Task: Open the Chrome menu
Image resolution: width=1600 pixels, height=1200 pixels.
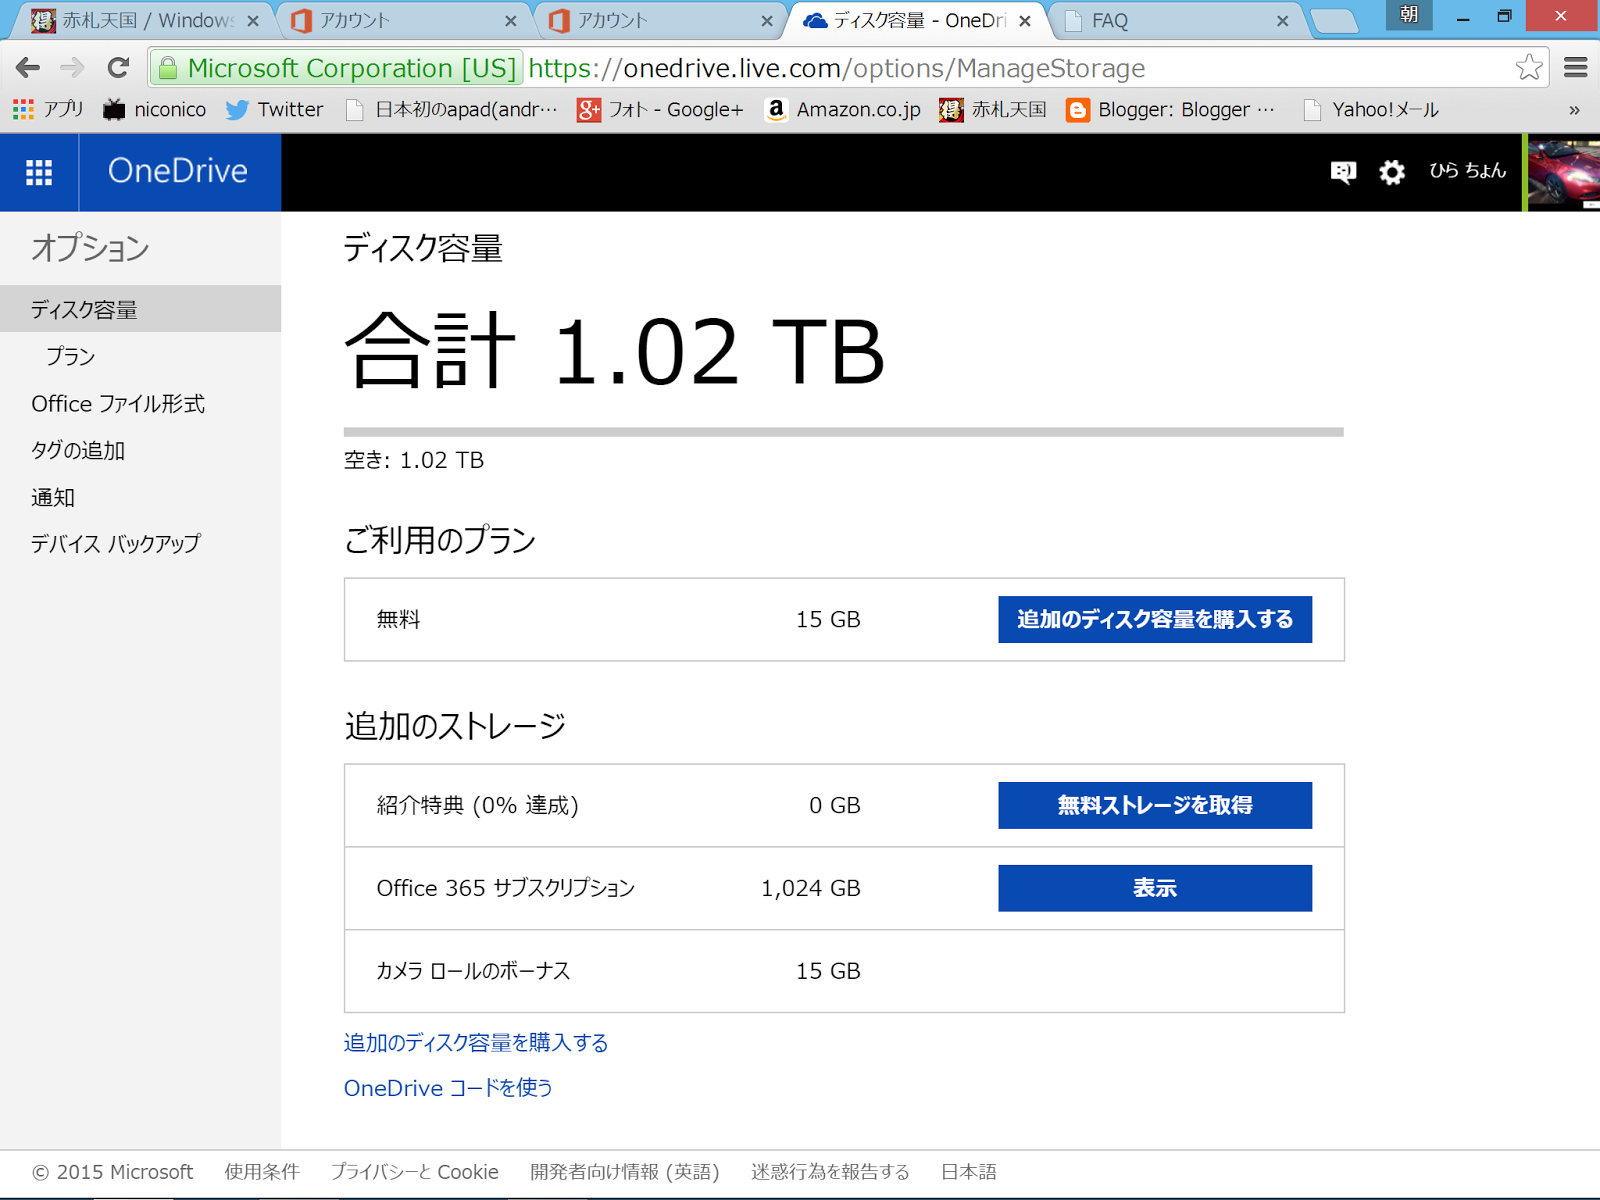Action: (x=1576, y=68)
